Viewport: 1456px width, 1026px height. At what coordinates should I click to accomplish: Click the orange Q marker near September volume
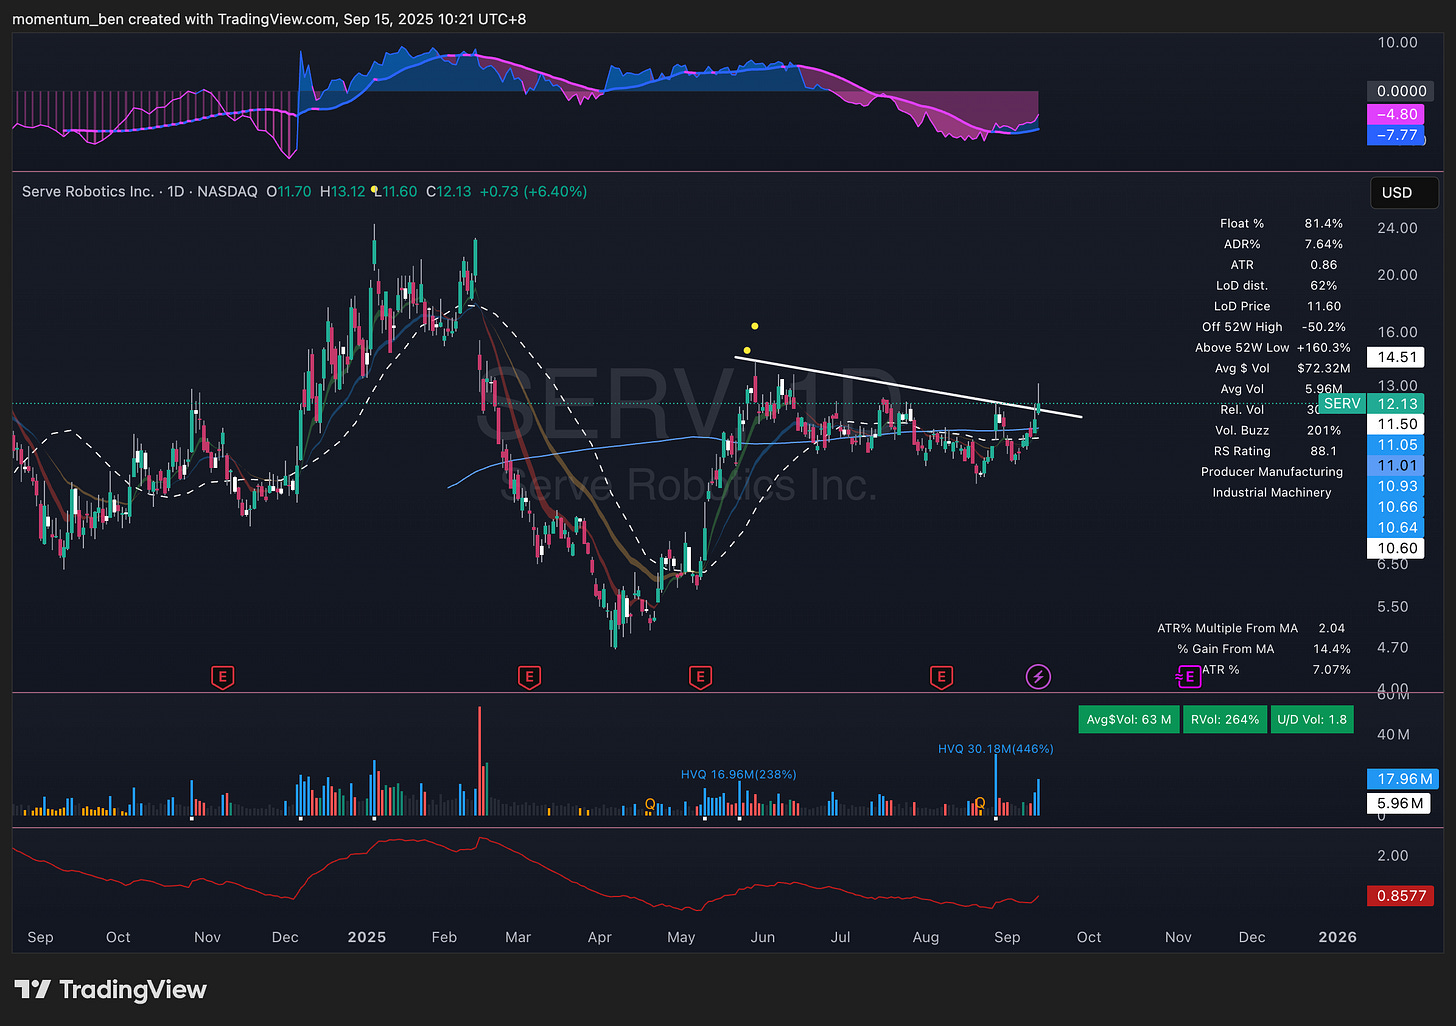click(x=980, y=802)
